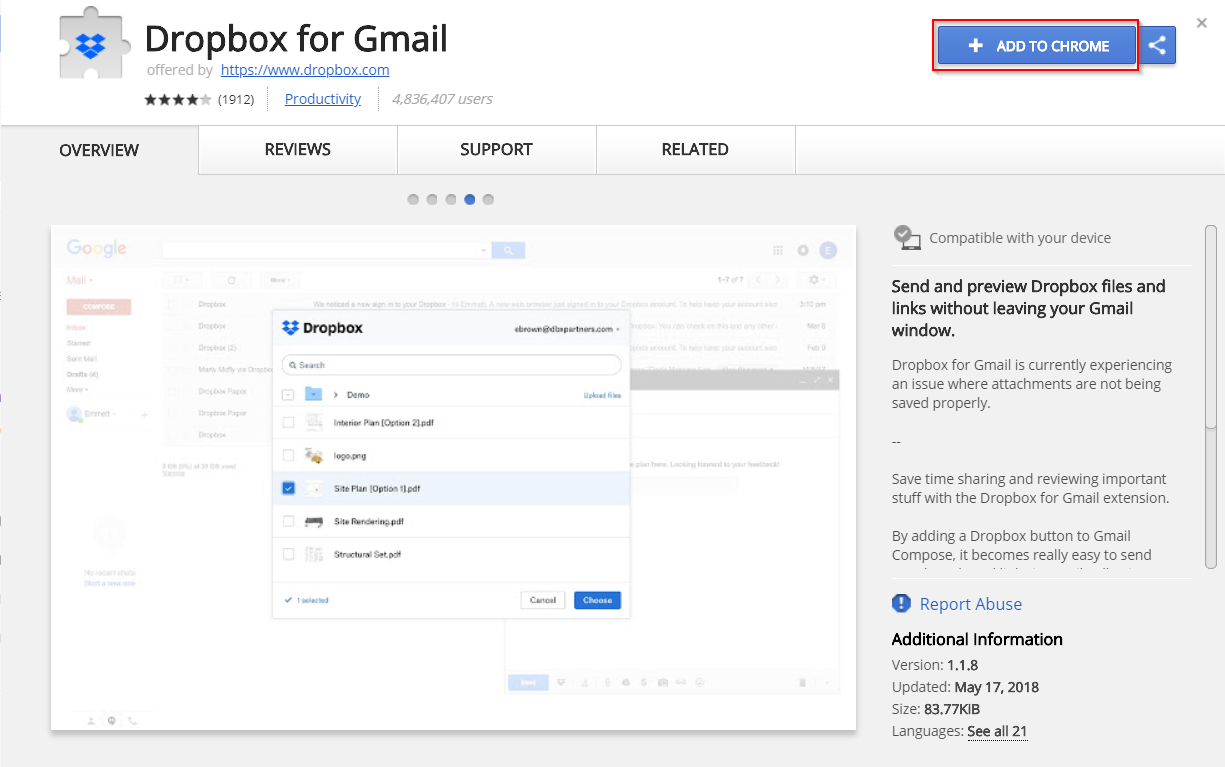This screenshot has width=1225, height=767.
Task: Click the Report Abuse exclamation icon
Action: tap(902, 604)
